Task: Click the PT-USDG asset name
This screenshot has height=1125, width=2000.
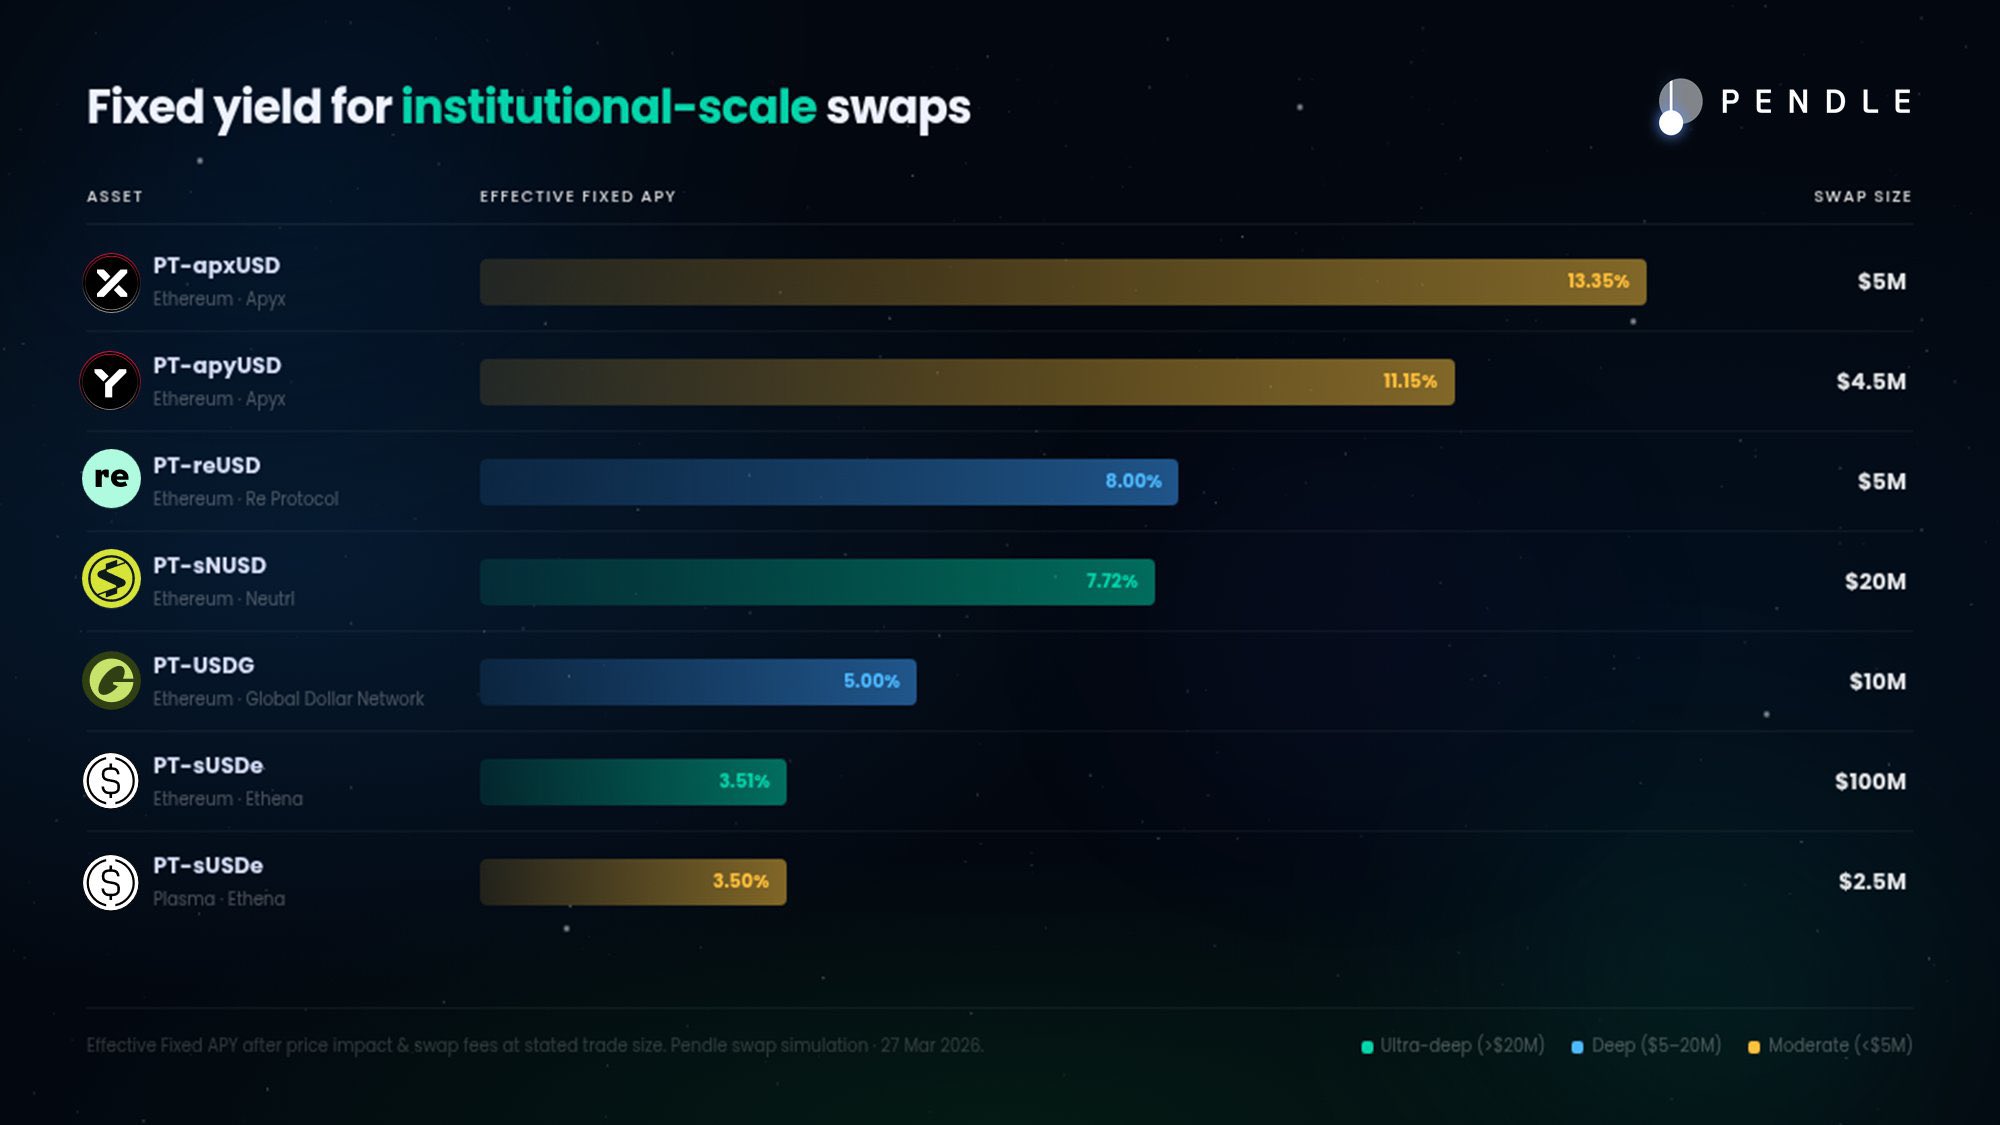Action: tap(204, 666)
